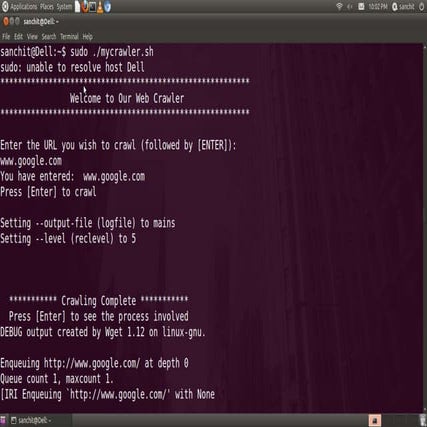The width and height of the screenshot is (427, 427).
Task: Open the terminal Edit menu
Action: (18, 37)
